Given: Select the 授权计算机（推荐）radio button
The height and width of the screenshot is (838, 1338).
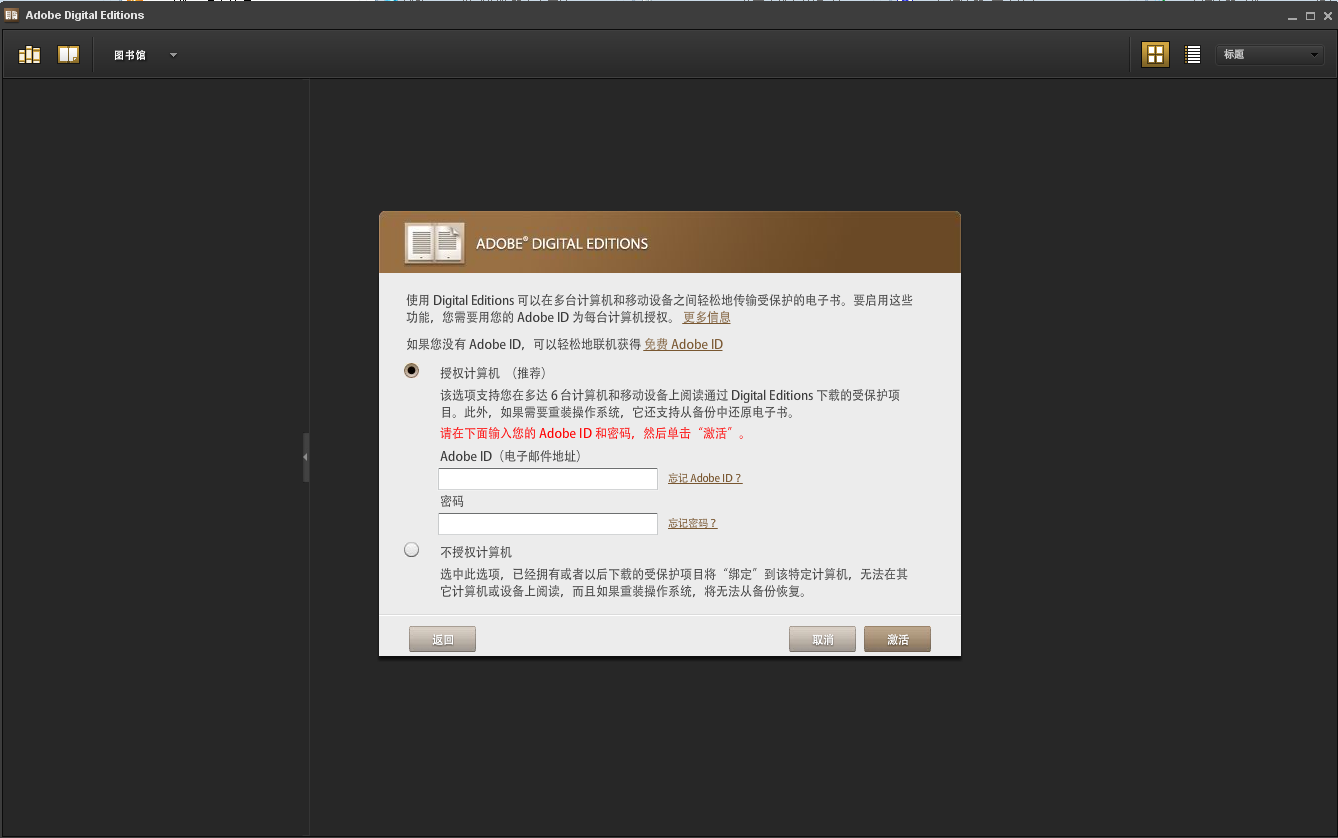Looking at the screenshot, I should pos(411,370).
